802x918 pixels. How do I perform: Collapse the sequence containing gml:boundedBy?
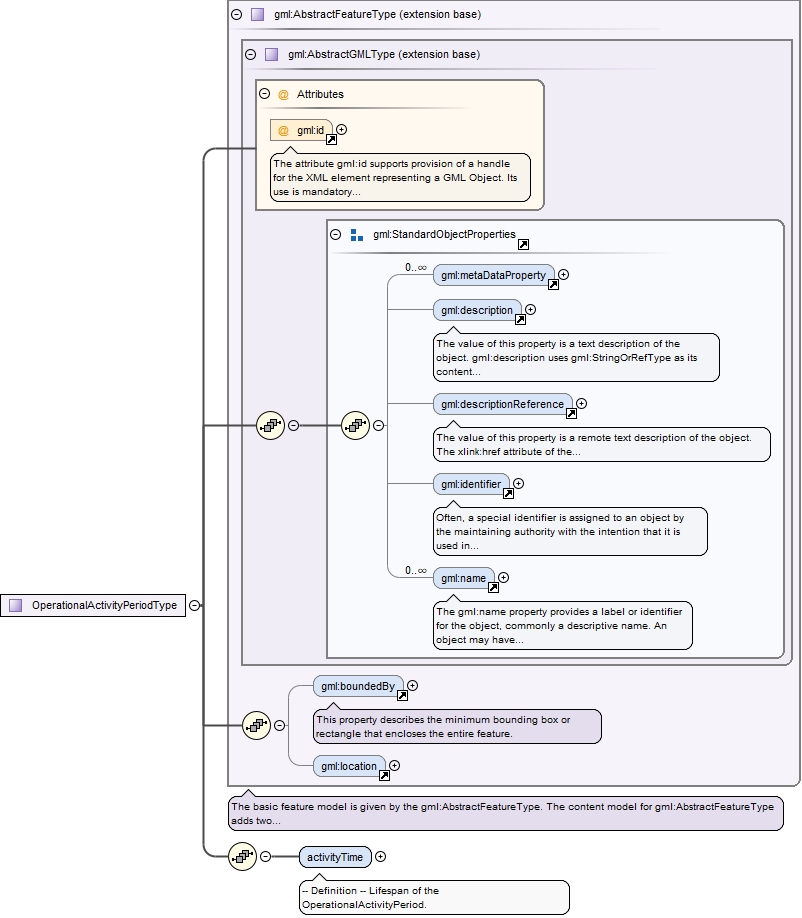pyautogui.click(x=280, y=725)
